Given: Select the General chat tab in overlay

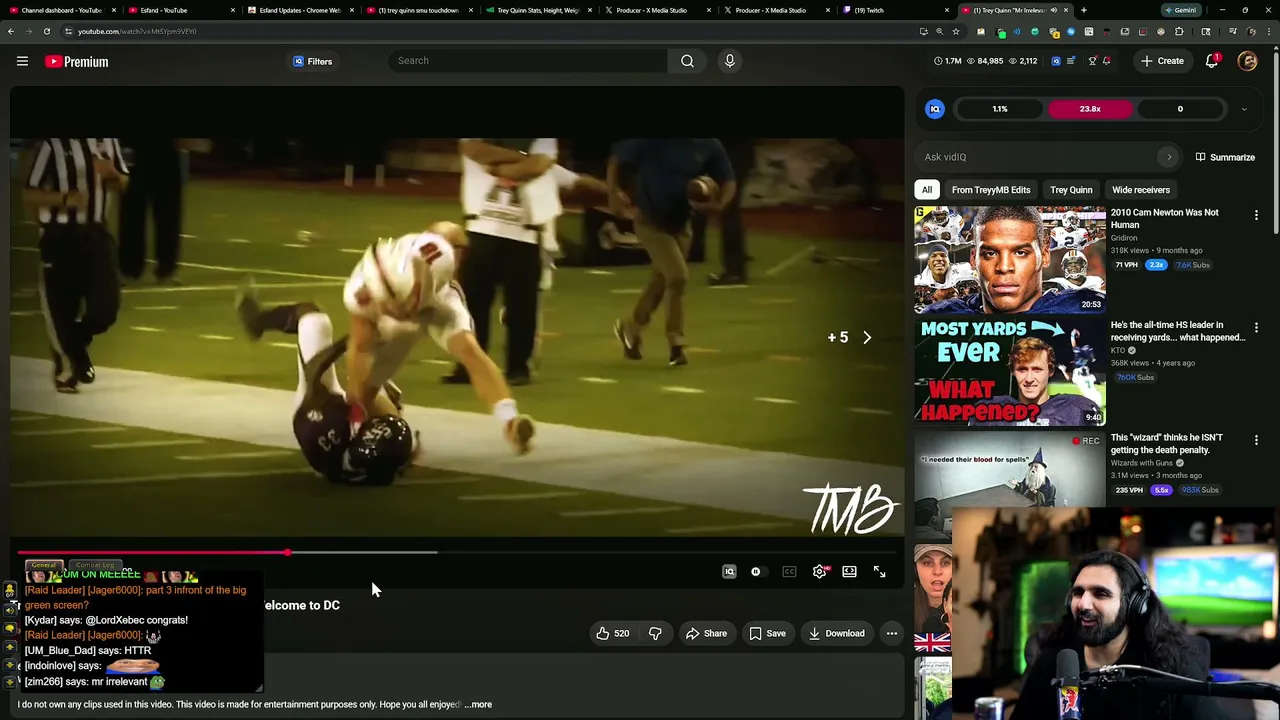Looking at the screenshot, I should pos(43,565).
